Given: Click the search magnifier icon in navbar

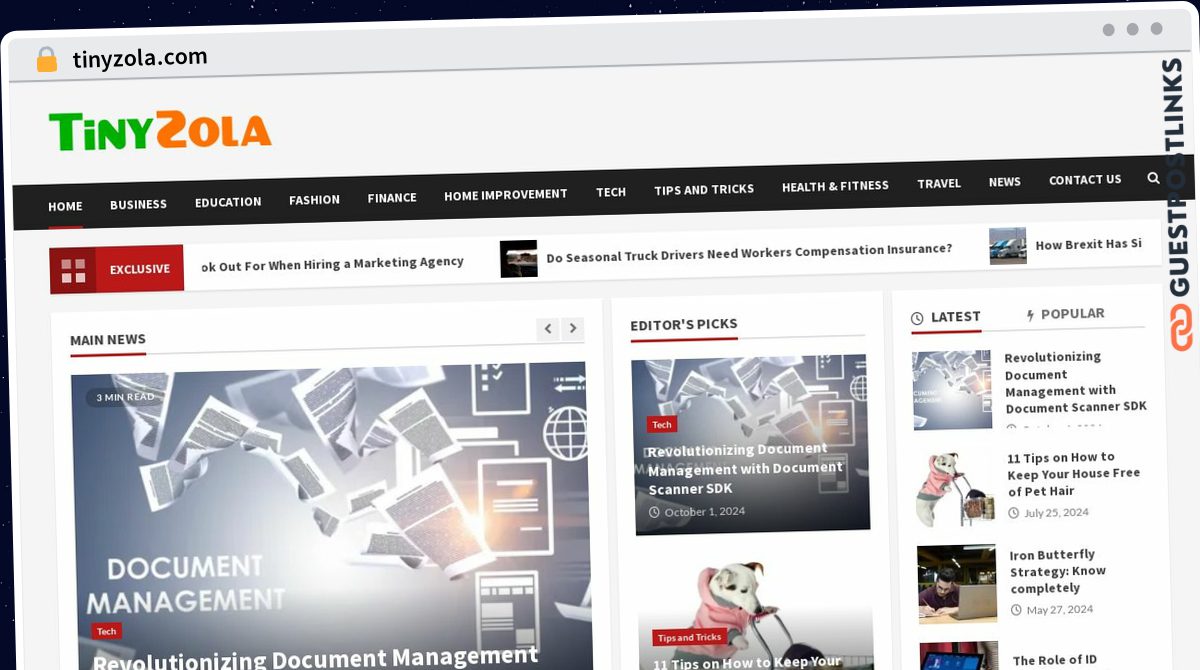Looking at the screenshot, I should (1153, 178).
